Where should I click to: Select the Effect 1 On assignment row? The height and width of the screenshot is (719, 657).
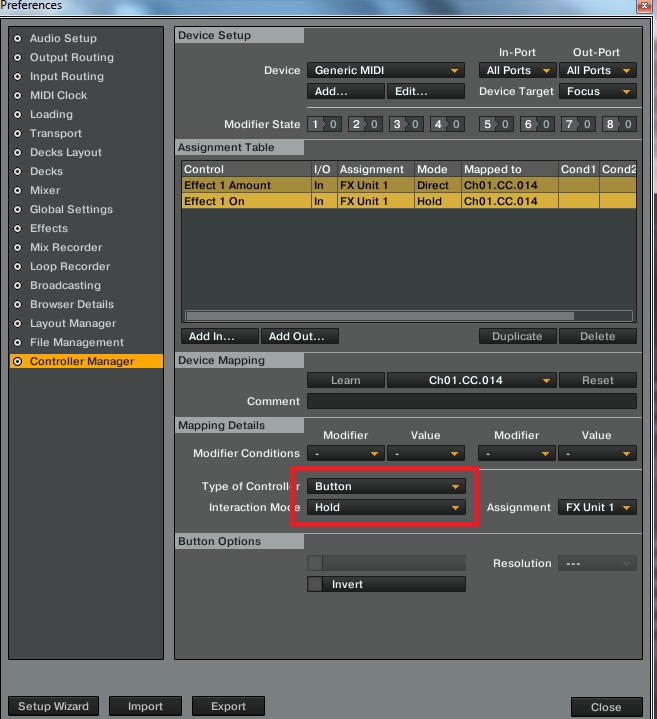click(409, 201)
